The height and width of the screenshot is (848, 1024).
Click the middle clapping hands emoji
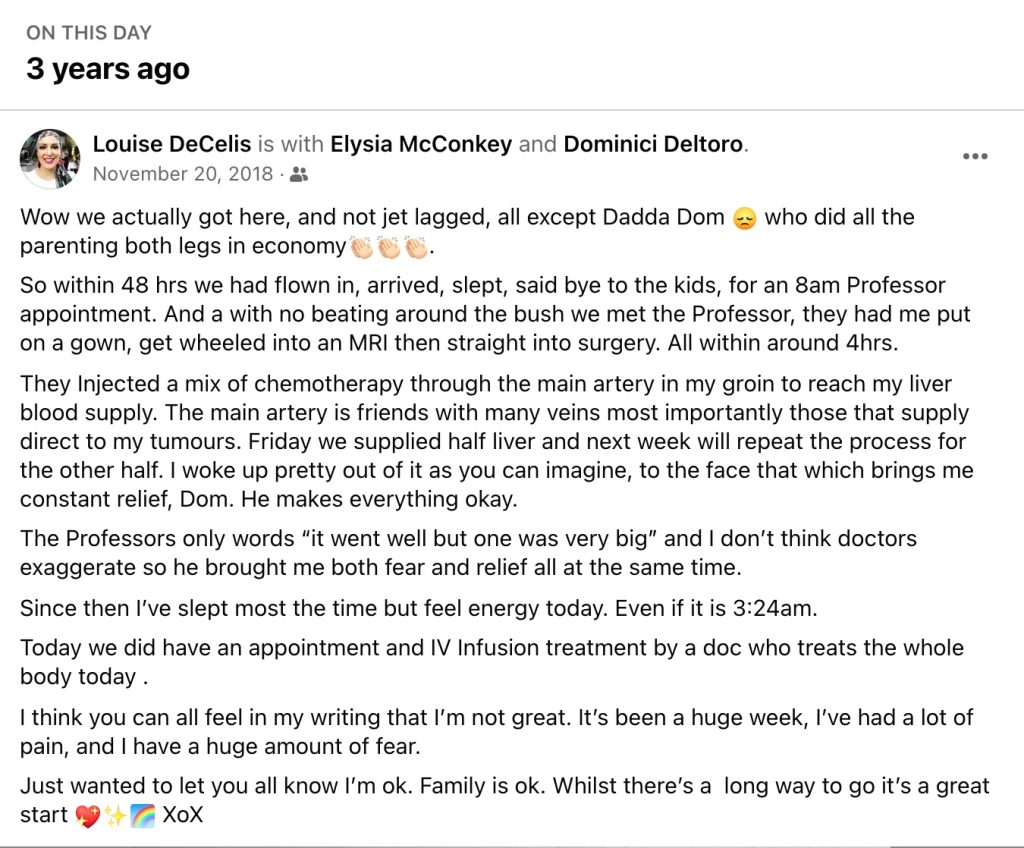(389, 247)
